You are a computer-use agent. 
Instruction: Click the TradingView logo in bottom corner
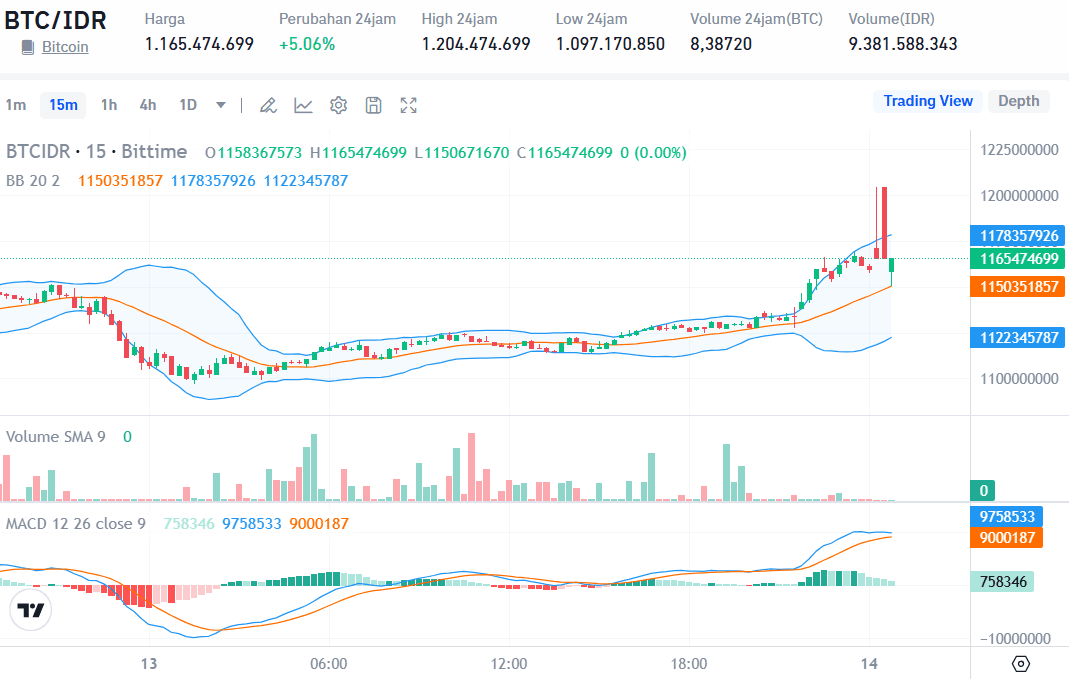(30, 609)
